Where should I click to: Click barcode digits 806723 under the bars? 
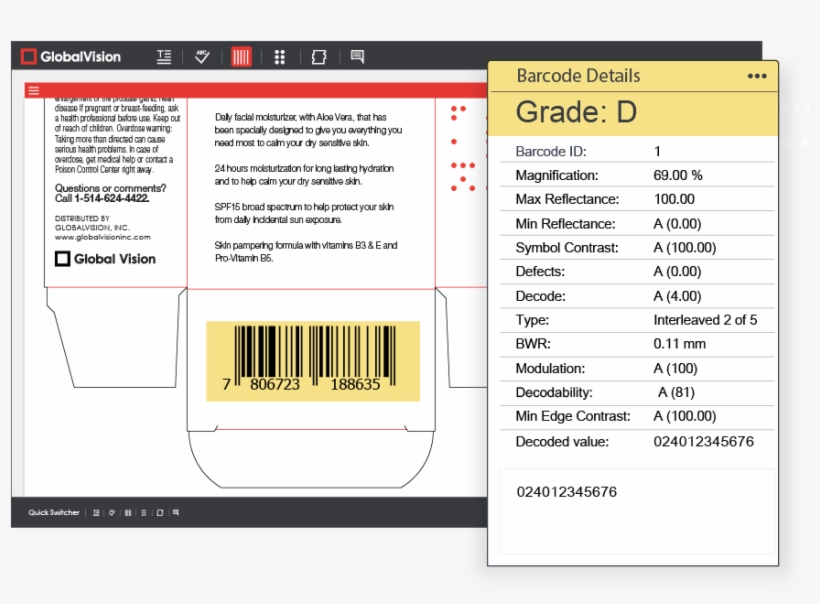point(275,384)
